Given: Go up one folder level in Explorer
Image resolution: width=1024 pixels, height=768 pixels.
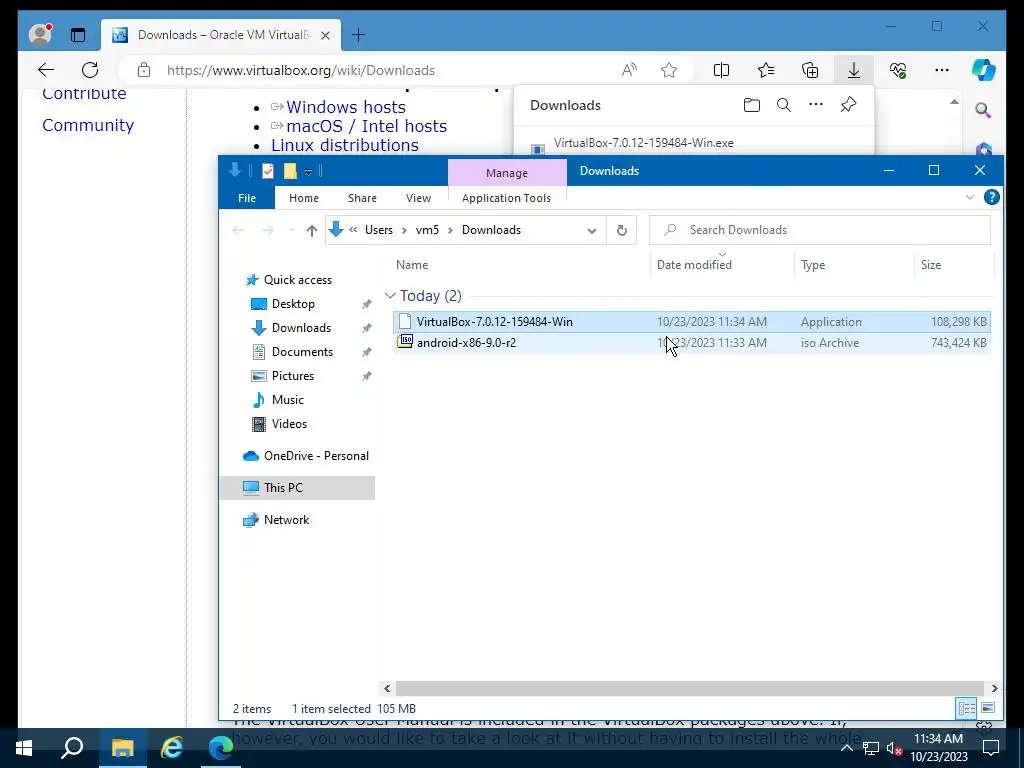Looking at the screenshot, I should [x=312, y=230].
